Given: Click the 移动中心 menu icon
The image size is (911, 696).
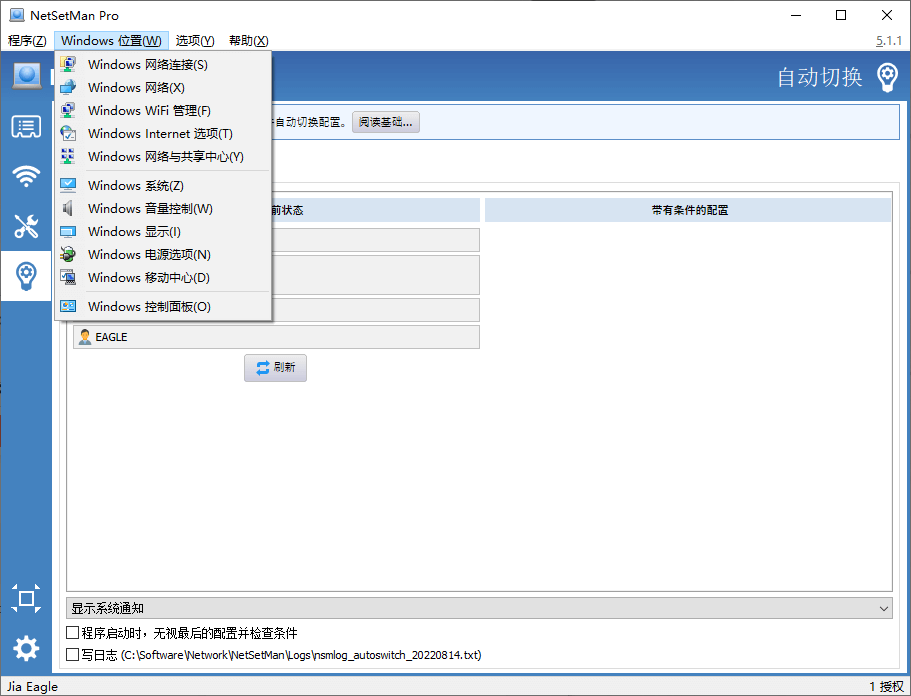Looking at the screenshot, I should click(x=68, y=277).
